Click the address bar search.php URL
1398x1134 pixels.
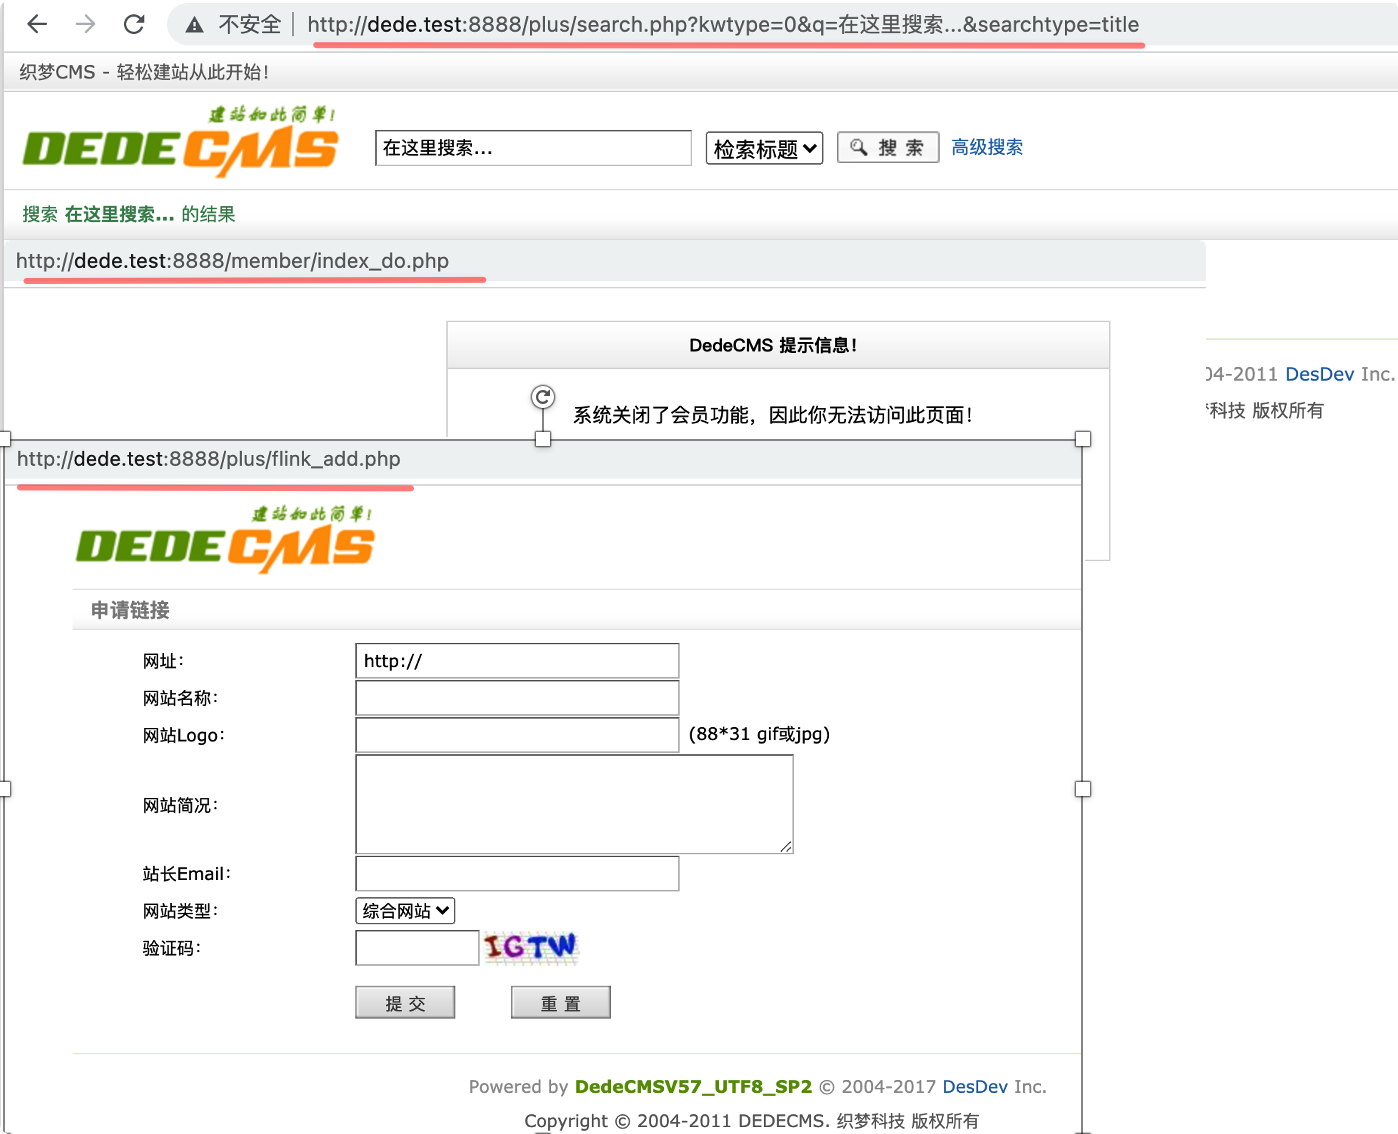(723, 24)
